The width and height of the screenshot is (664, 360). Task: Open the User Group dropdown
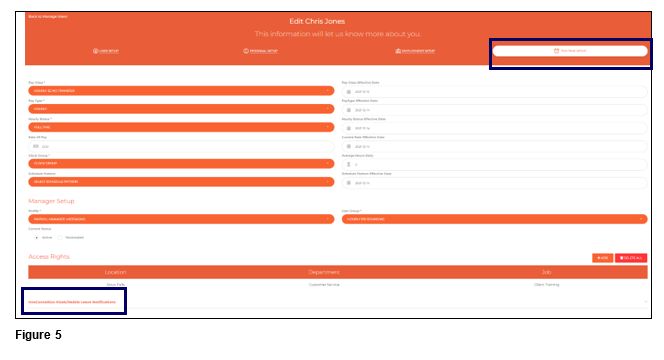coord(495,219)
